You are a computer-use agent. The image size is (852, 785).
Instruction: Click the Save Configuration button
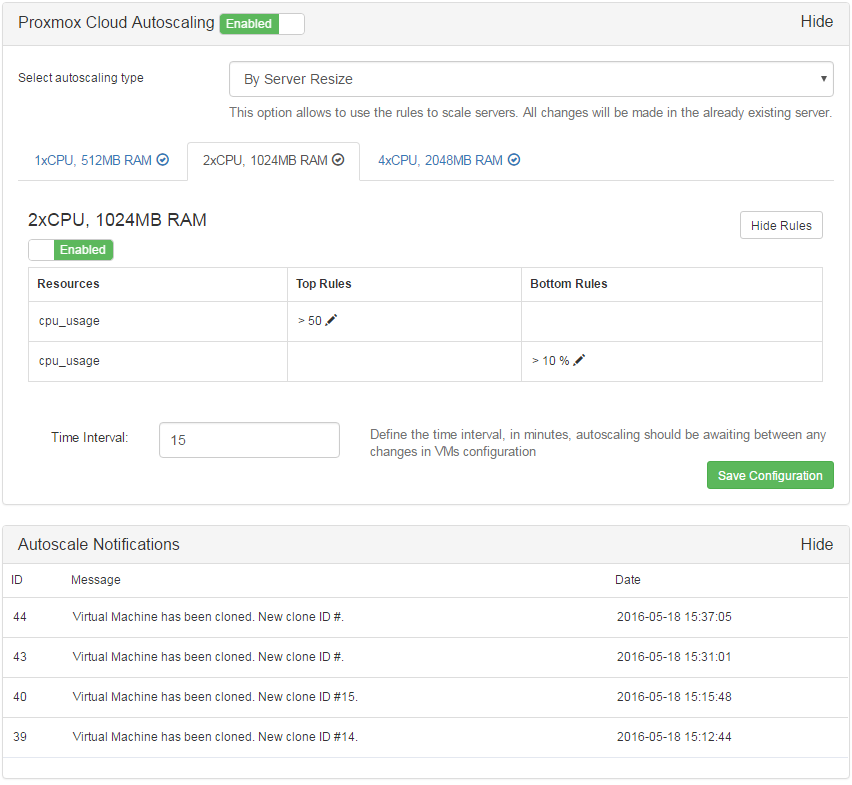click(770, 475)
